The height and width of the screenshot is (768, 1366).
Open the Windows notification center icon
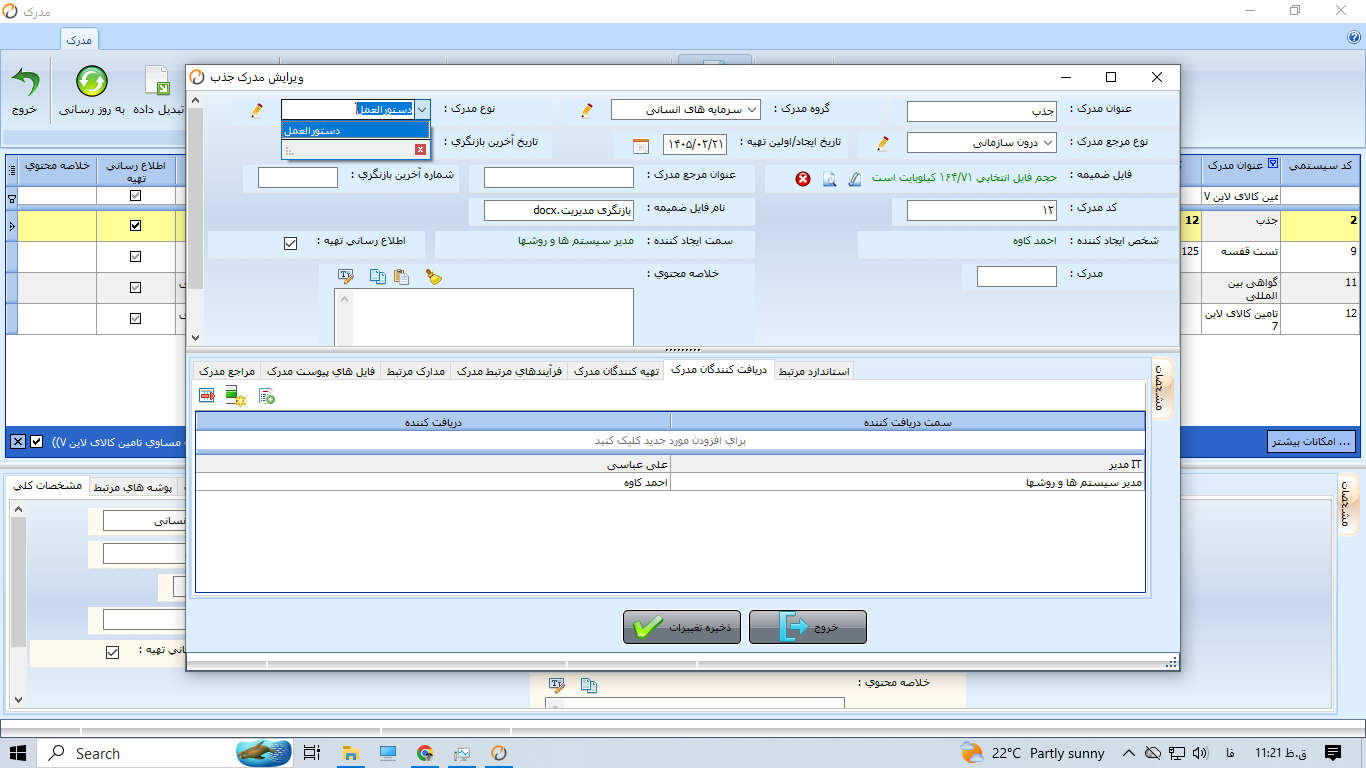click(x=1332, y=753)
